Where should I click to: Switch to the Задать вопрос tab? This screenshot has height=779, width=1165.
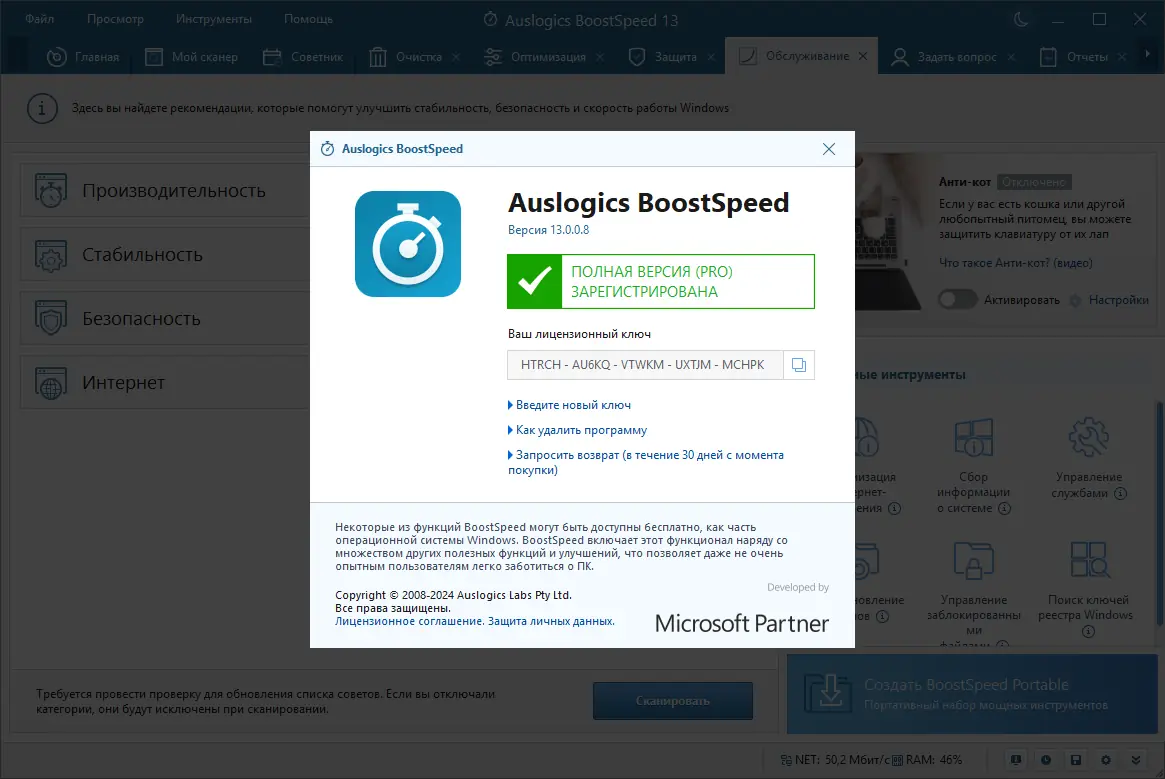pyautogui.click(x=944, y=56)
